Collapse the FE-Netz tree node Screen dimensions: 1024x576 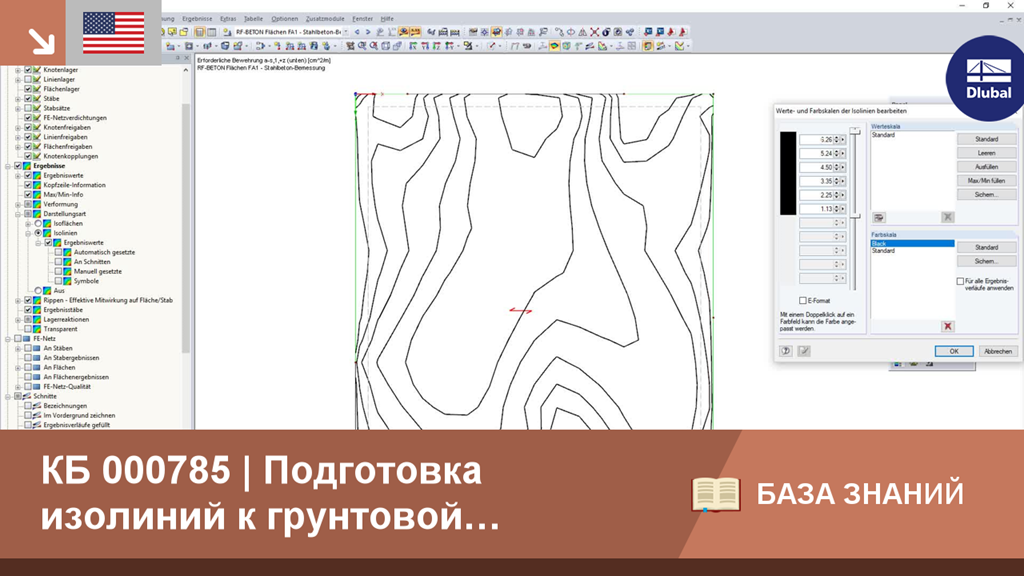tap(8, 339)
